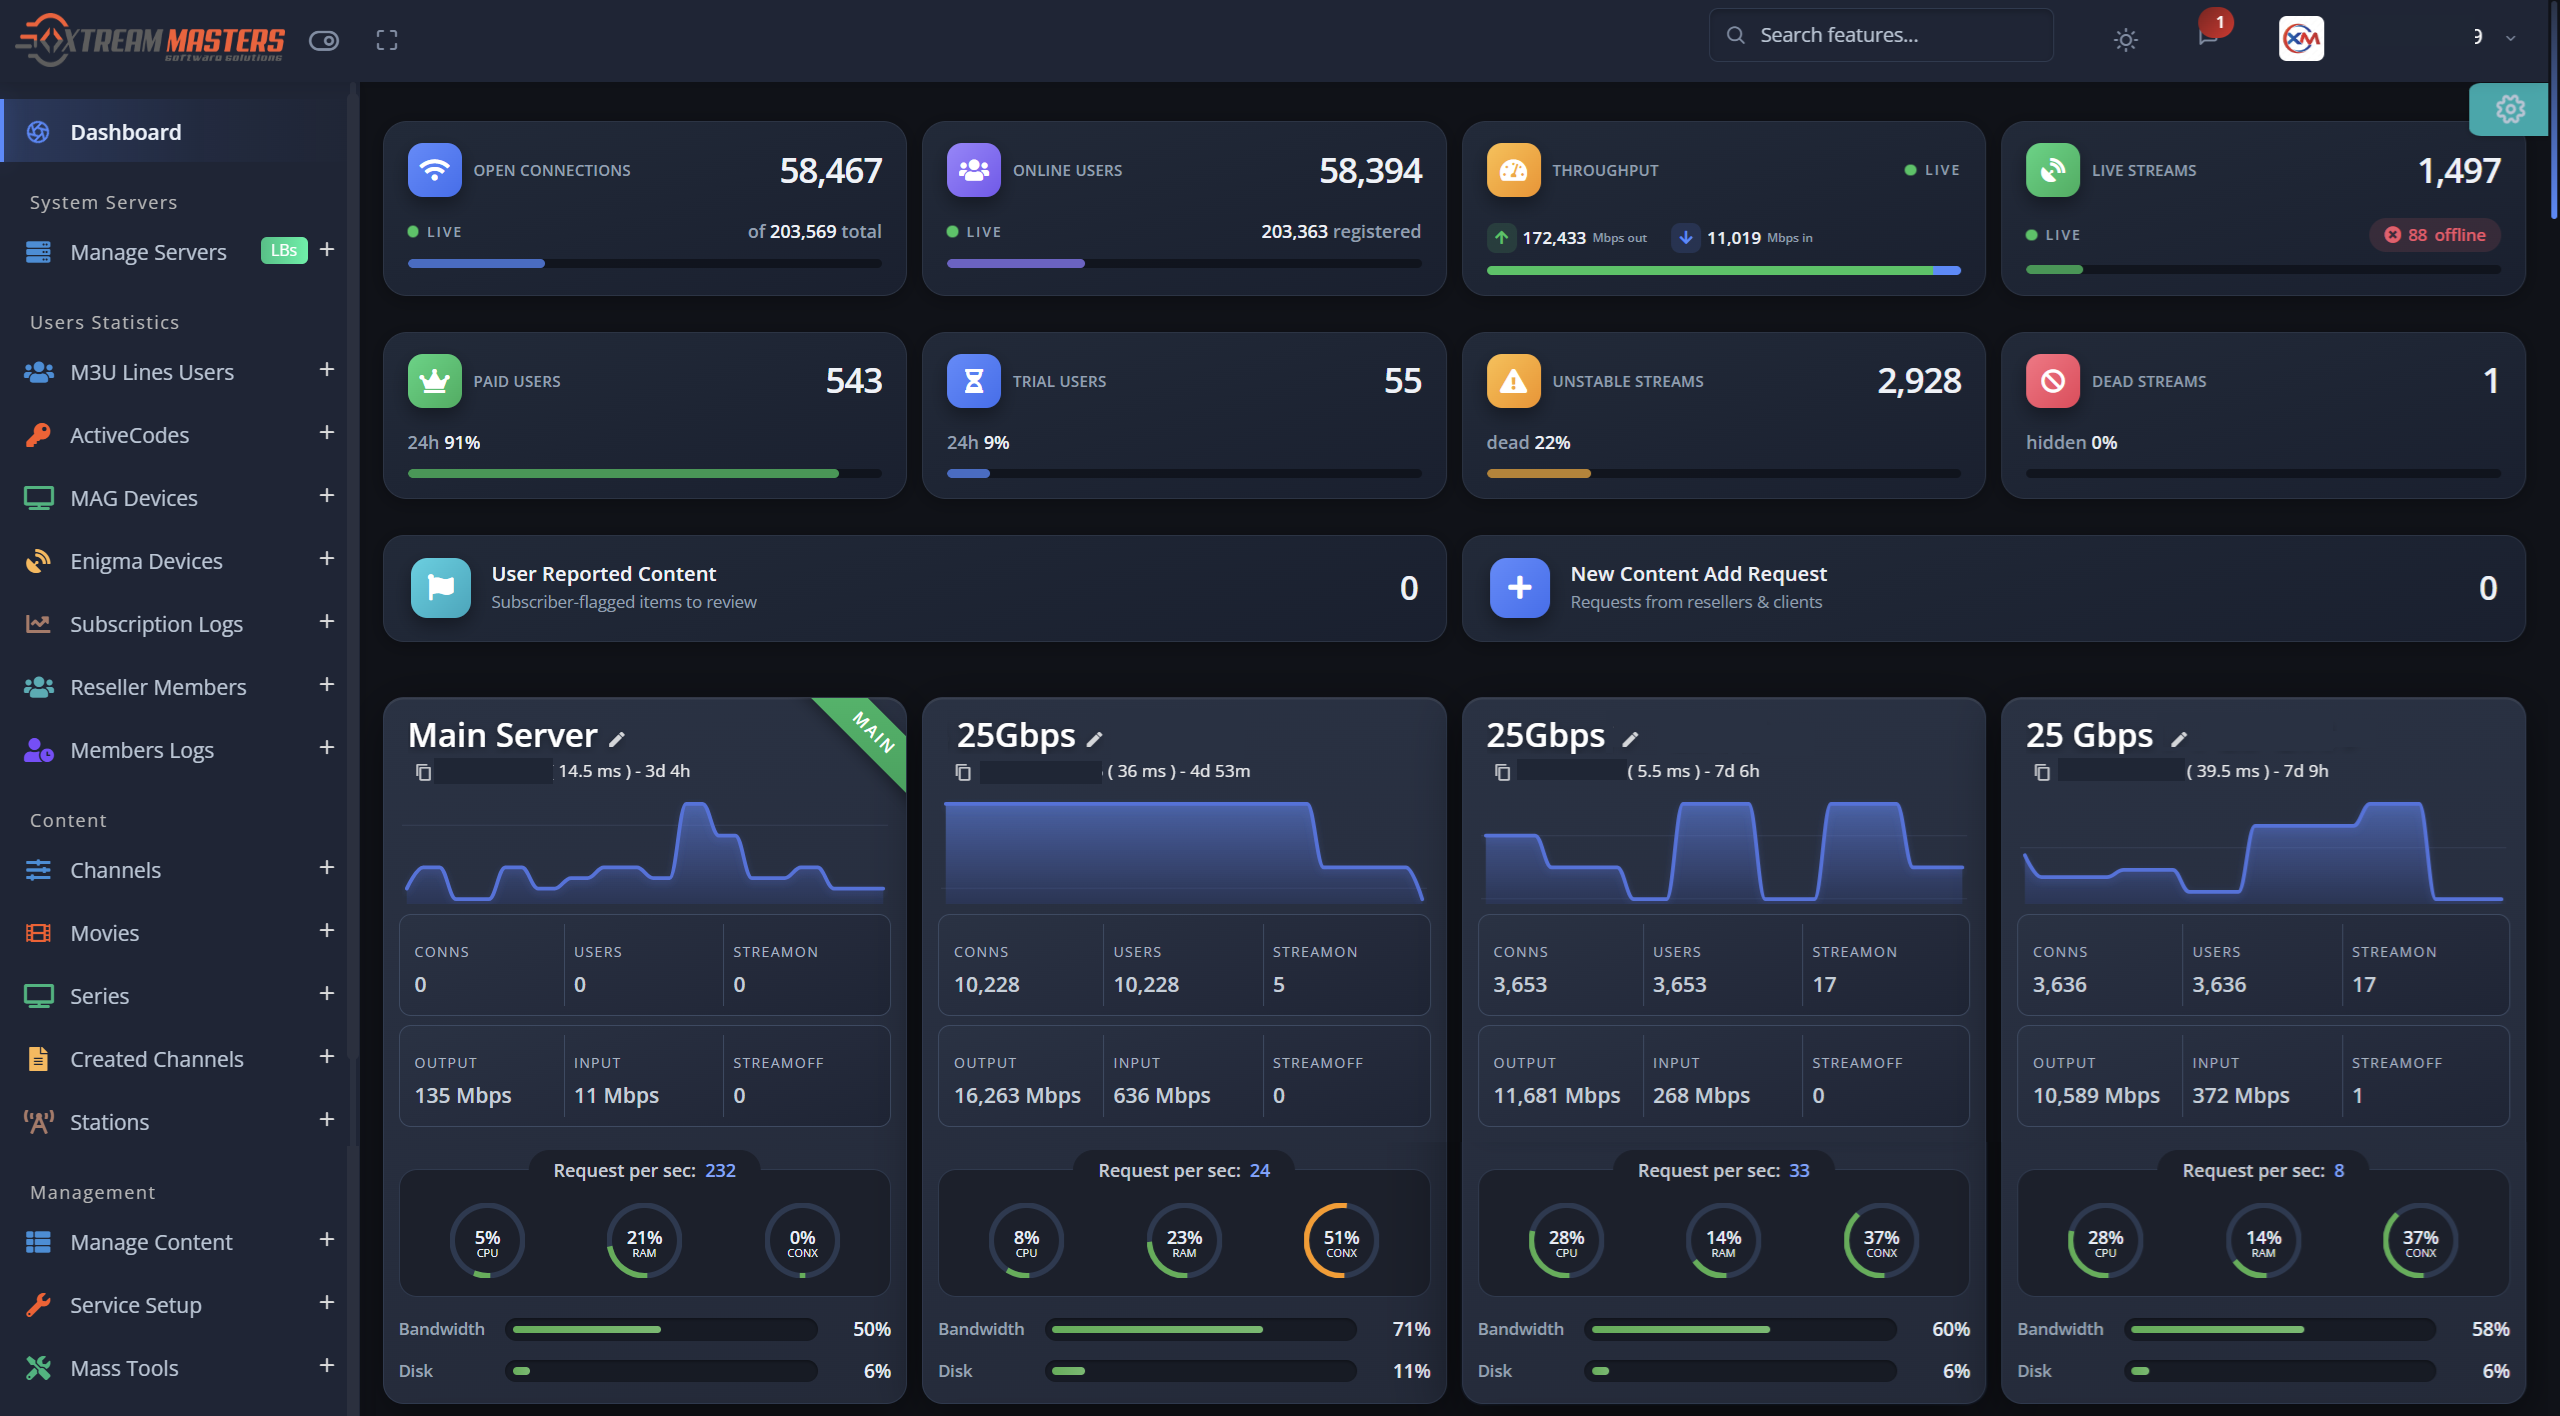Click the Reseller Members group icon
2560x1416 pixels.
pos(38,687)
